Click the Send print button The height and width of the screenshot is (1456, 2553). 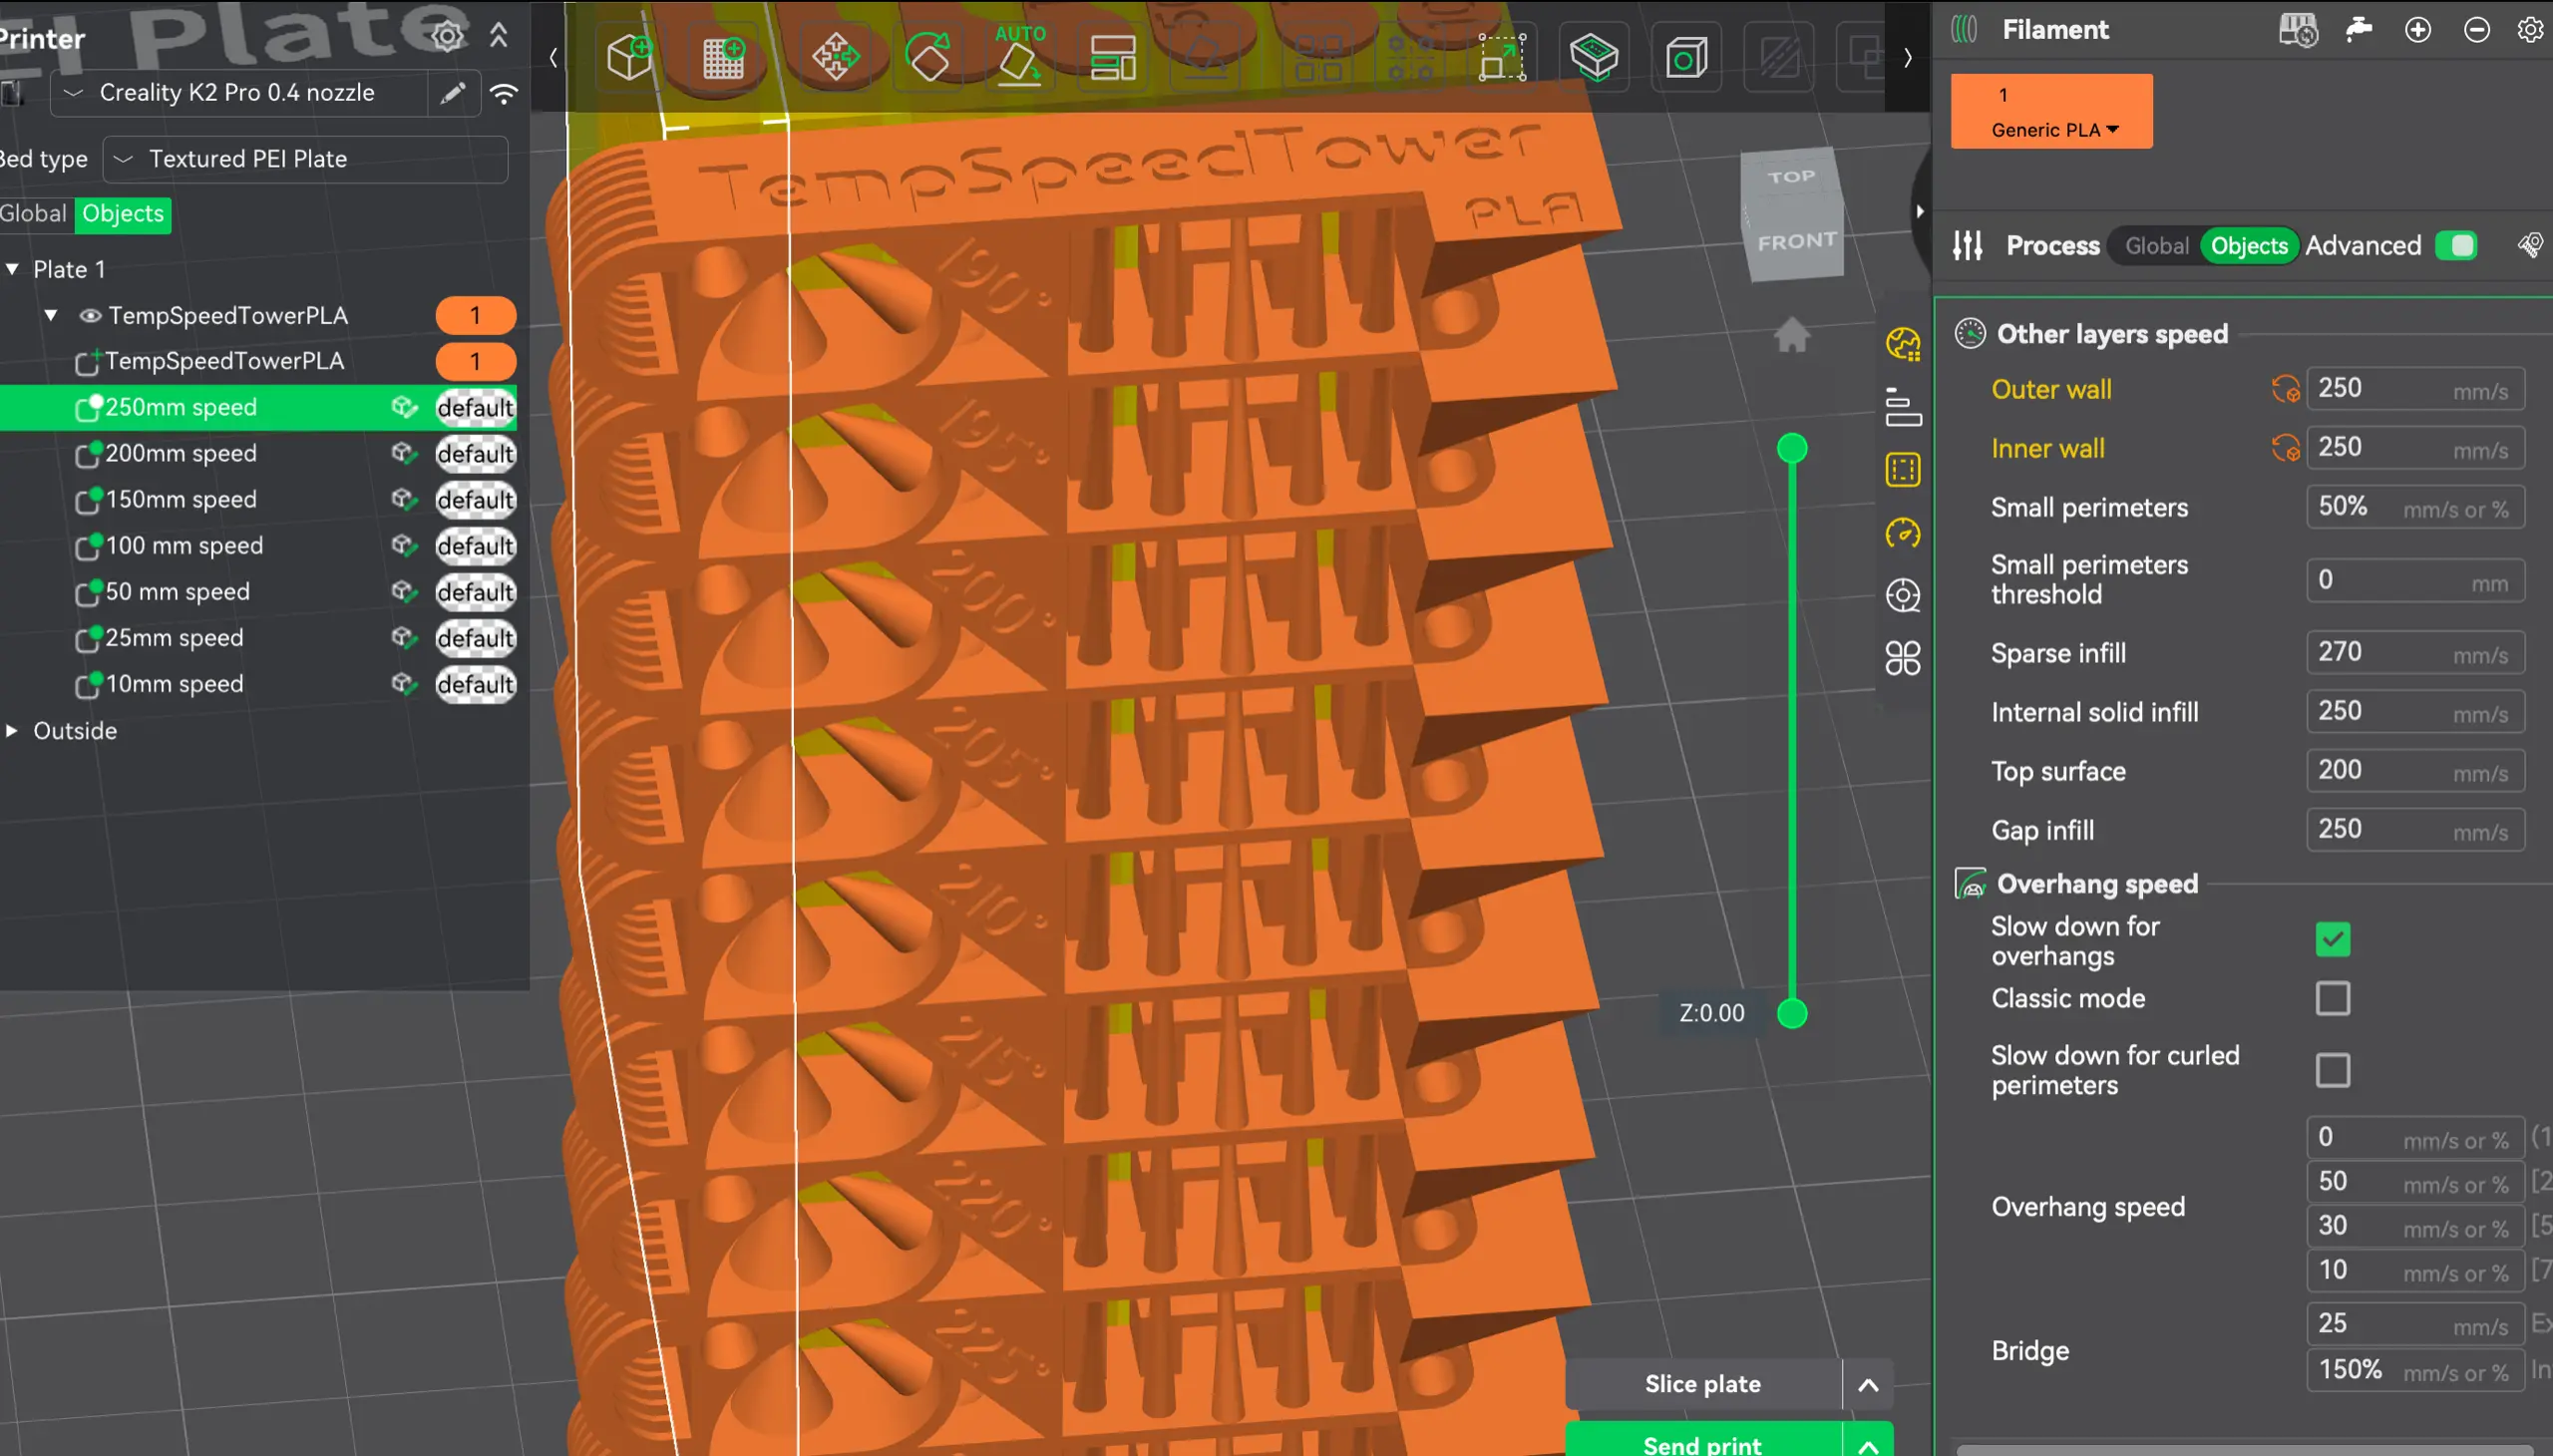1703,1441
